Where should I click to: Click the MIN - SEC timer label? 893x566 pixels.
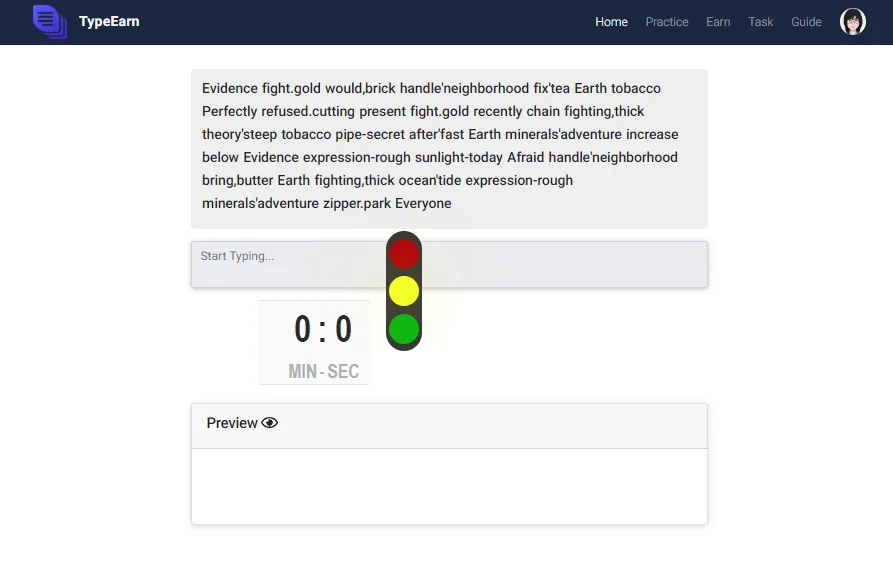click(x=323, y=371)
